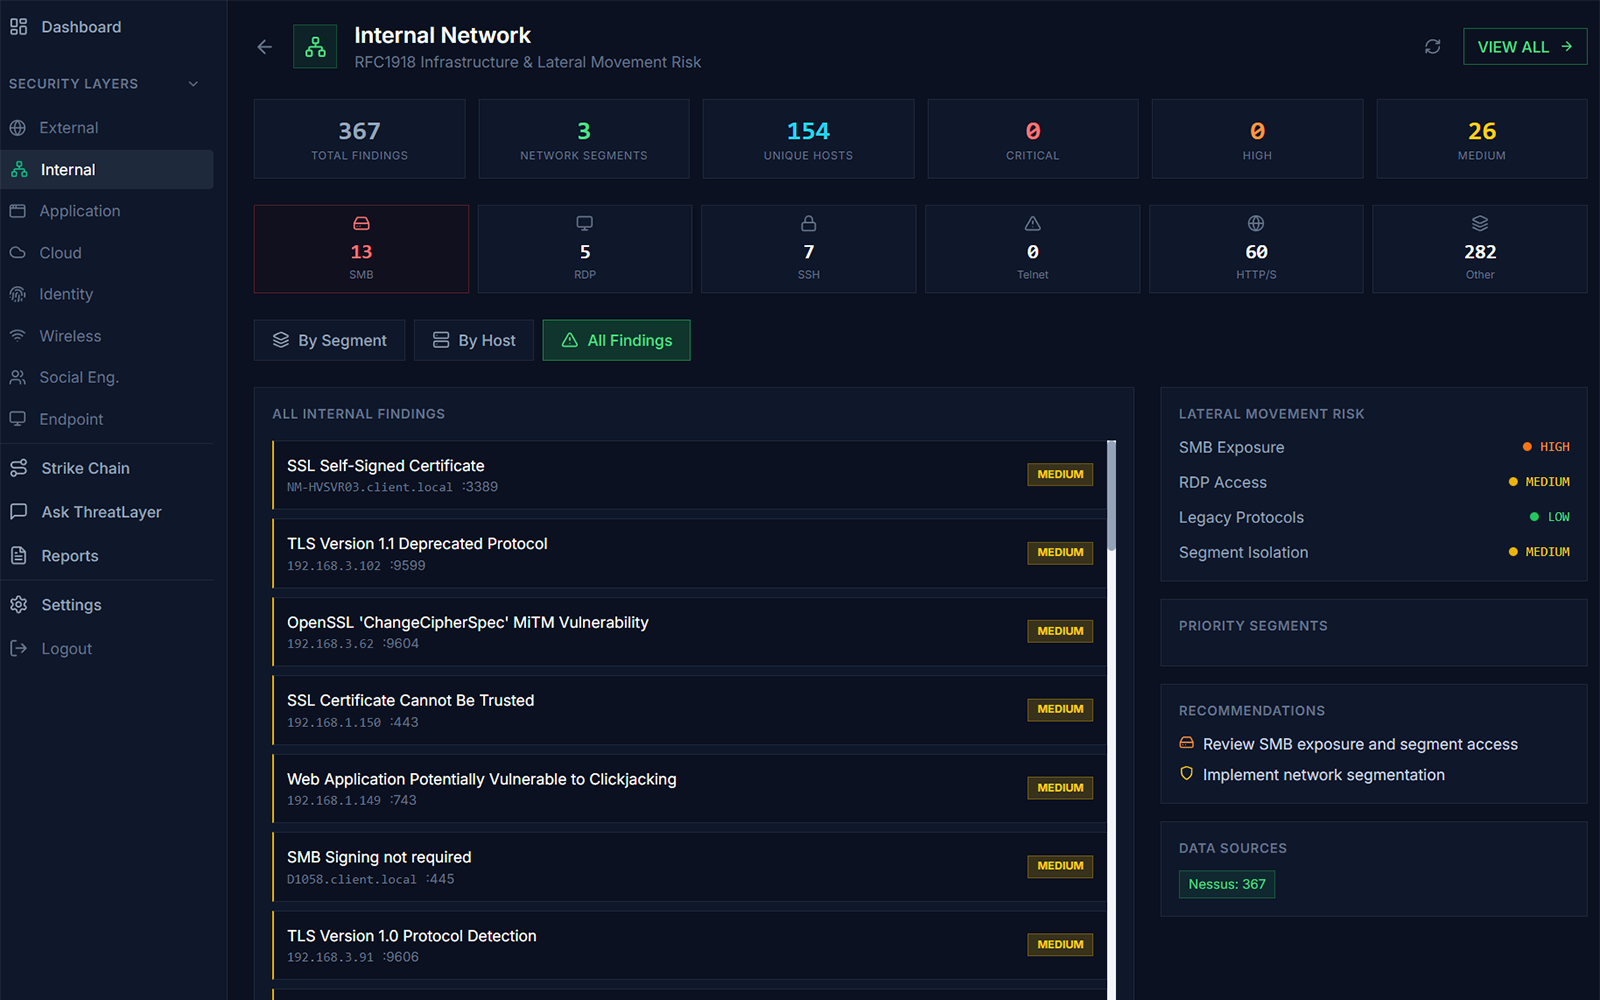The width and height of the screenshot is (1600, 1000).
Task: Open the Cloud security layer icon
Action: click(18, 252)
